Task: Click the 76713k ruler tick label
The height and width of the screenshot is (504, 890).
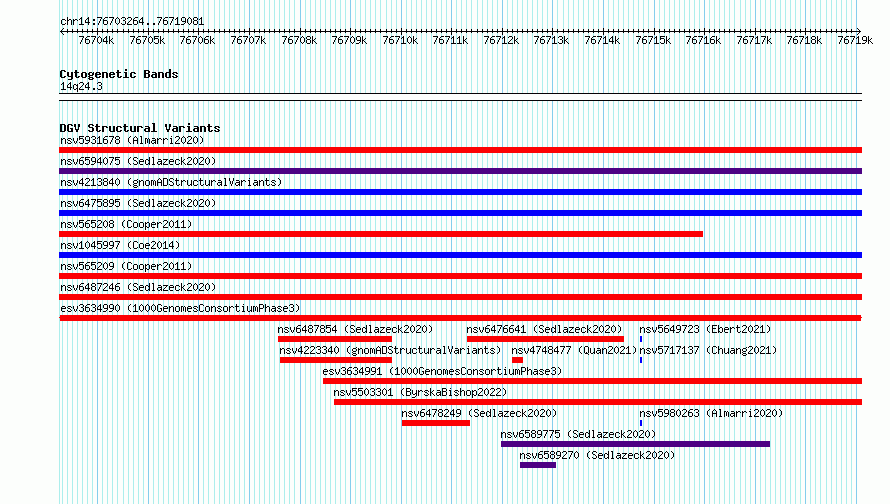Action: (x=551, y=41)
